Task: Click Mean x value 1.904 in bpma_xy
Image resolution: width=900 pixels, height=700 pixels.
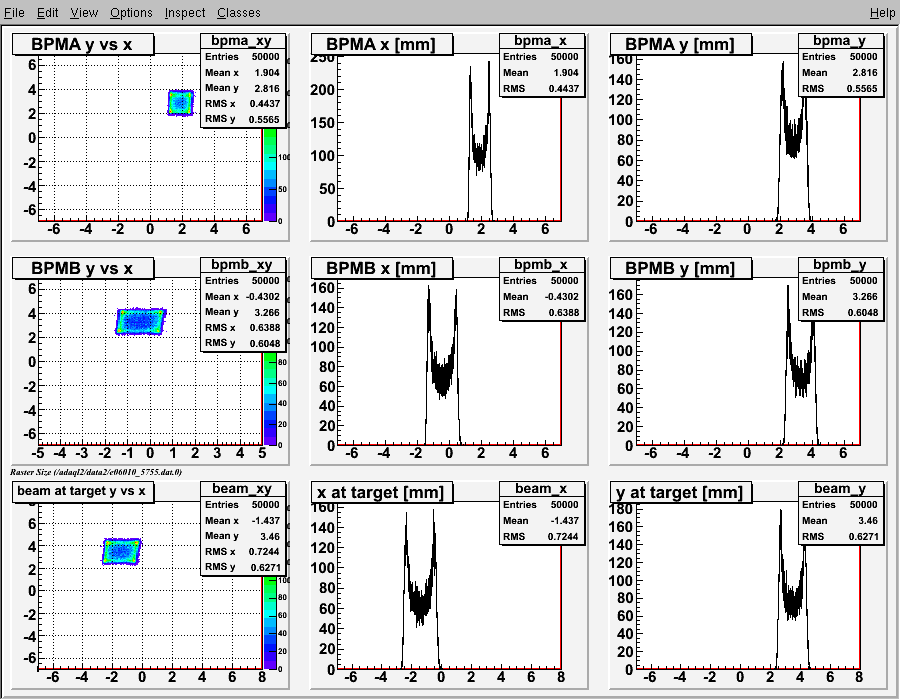Action: coord(267,73)
